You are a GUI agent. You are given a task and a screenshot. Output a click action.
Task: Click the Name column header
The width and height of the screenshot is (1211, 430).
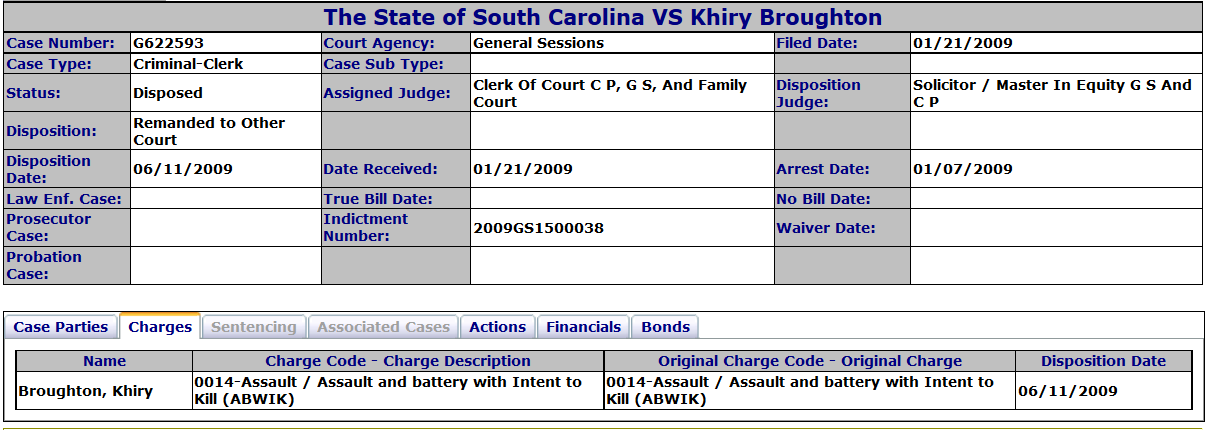click(x=105, y=361)
